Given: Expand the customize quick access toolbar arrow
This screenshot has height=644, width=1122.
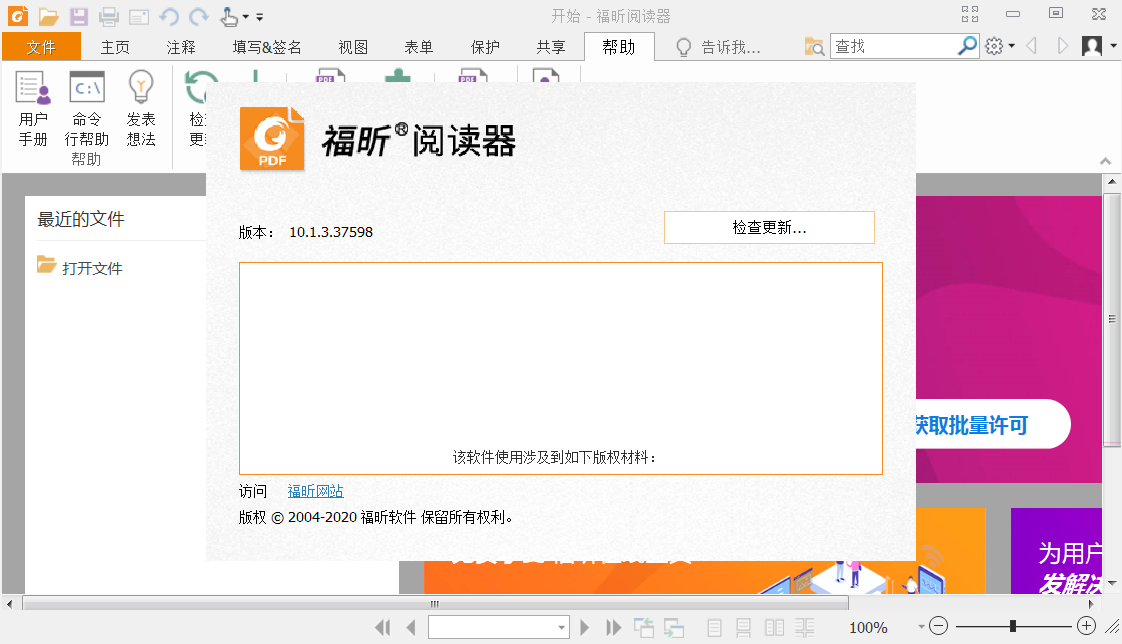Looking at the screenshot, I should (260, 16).
